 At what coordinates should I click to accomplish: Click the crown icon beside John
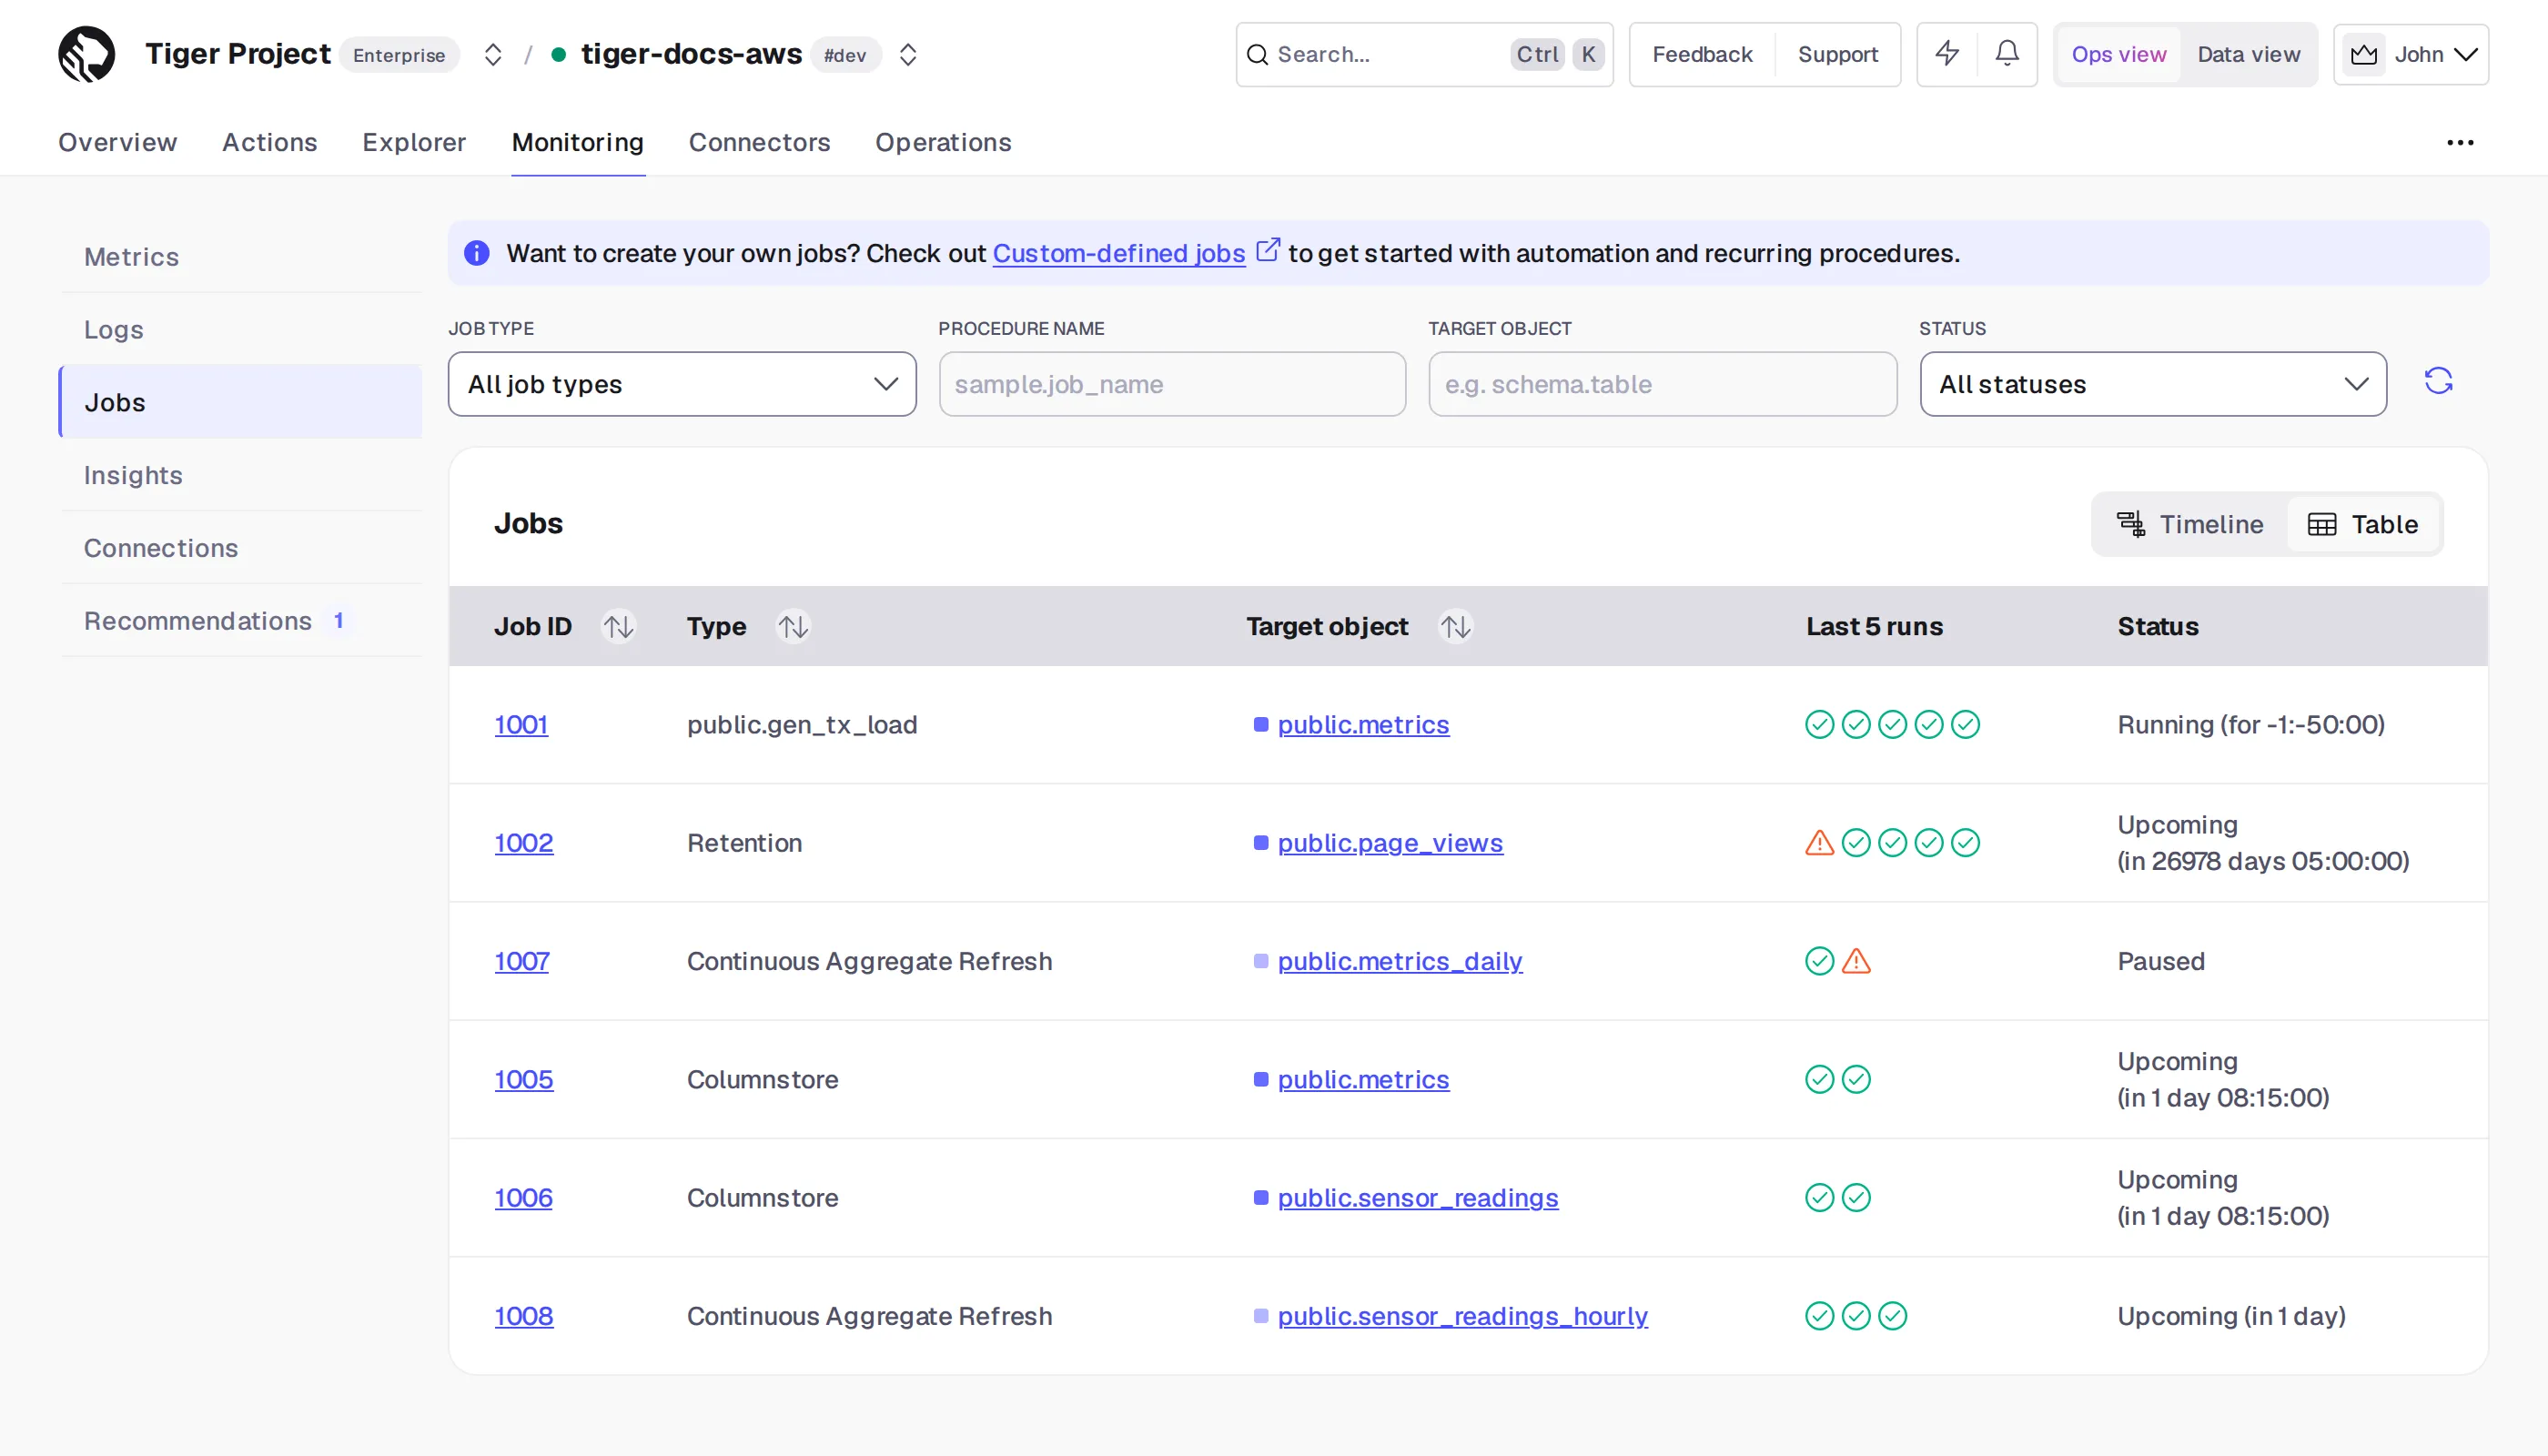point(2364,54)
